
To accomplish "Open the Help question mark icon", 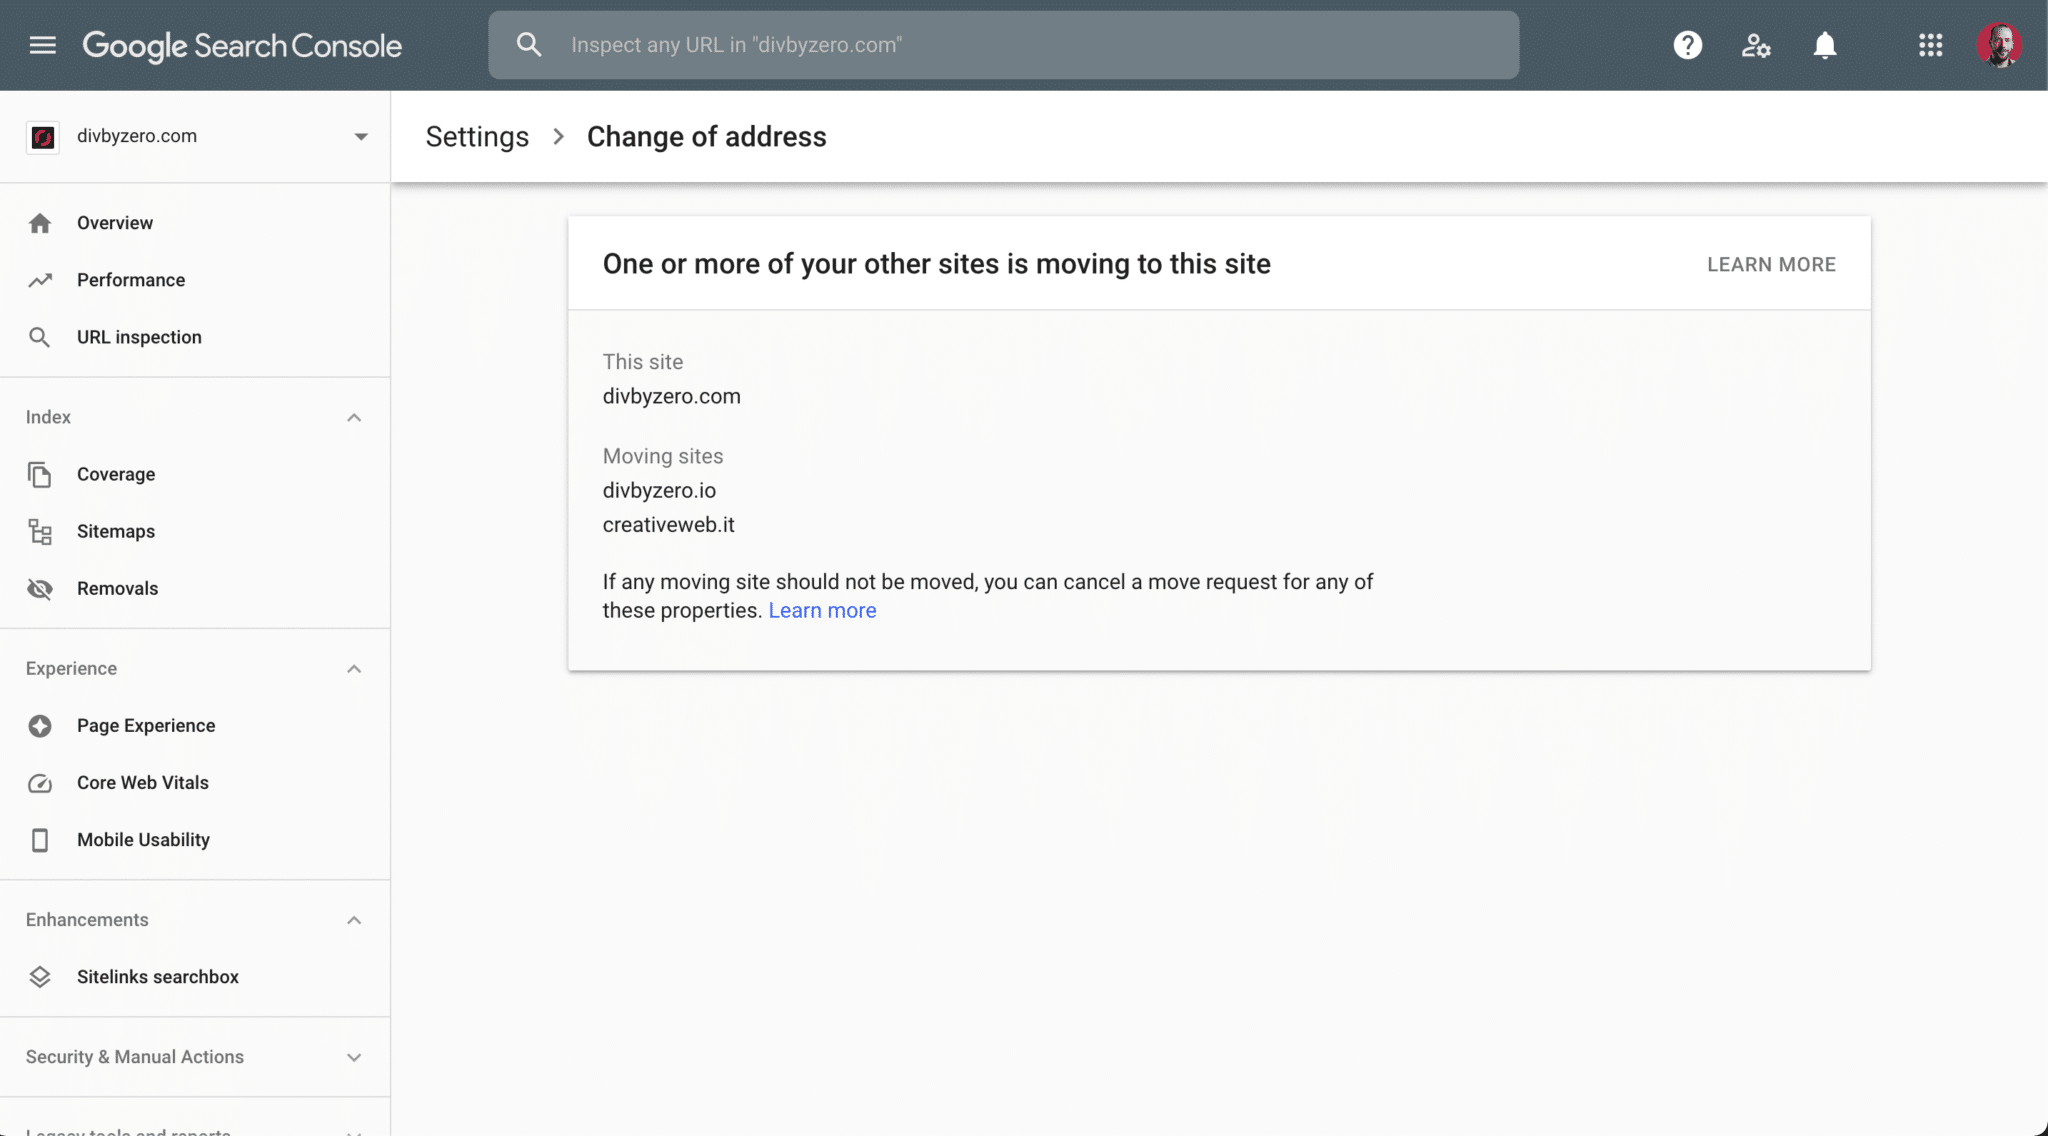I will pos(1688,45).
